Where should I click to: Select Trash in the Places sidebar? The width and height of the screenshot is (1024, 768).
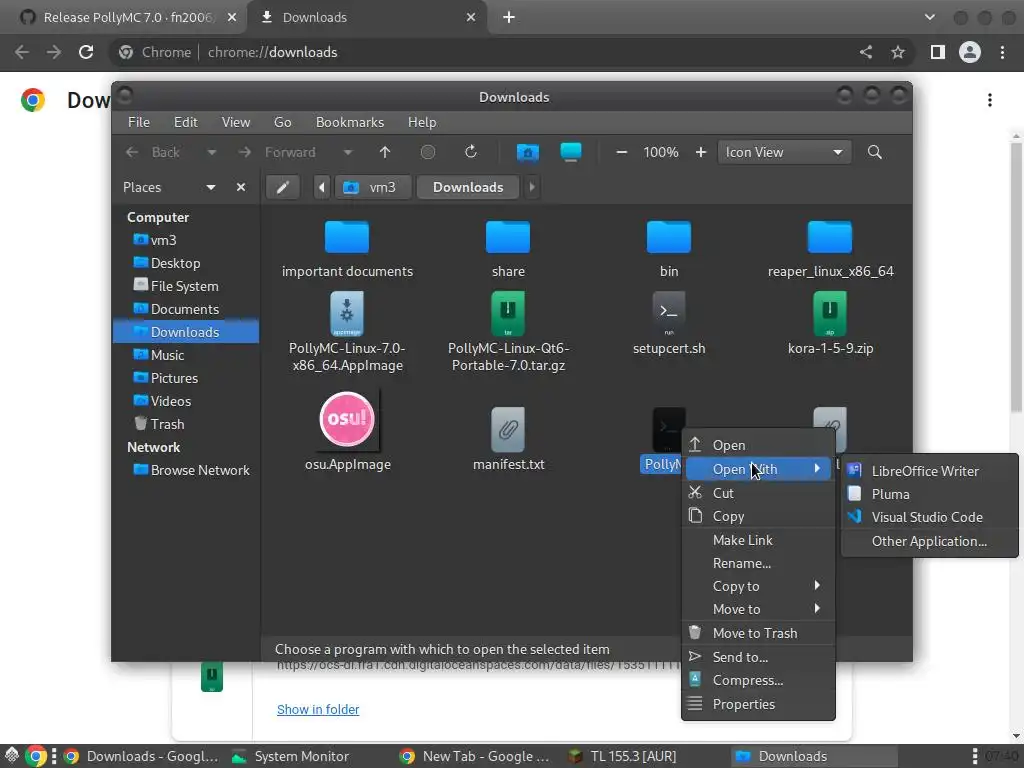point(167,424)
